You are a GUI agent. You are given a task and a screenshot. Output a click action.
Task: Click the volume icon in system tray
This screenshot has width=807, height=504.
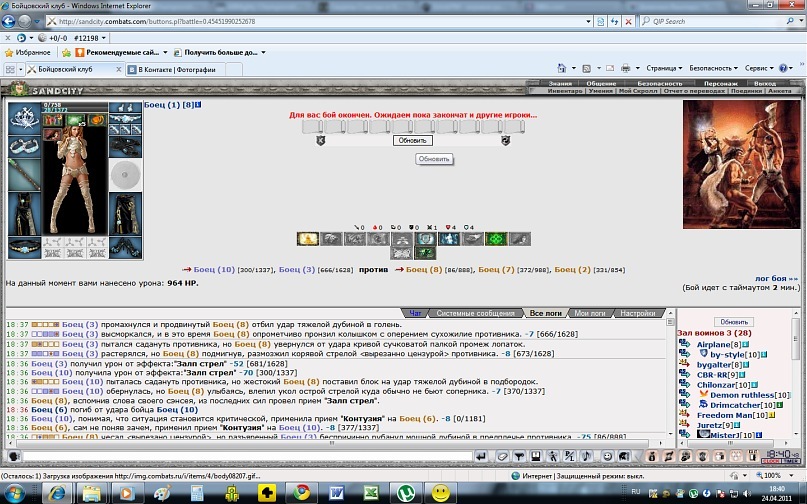tap(746, 493)
